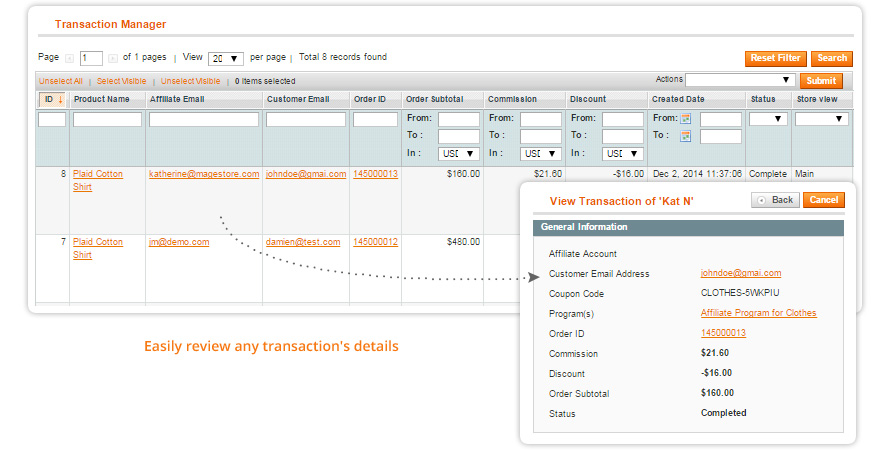The width and height of the screenshot is (890, 450).
Task: Sort by Store view column header
Action: [x=817, y=99]
